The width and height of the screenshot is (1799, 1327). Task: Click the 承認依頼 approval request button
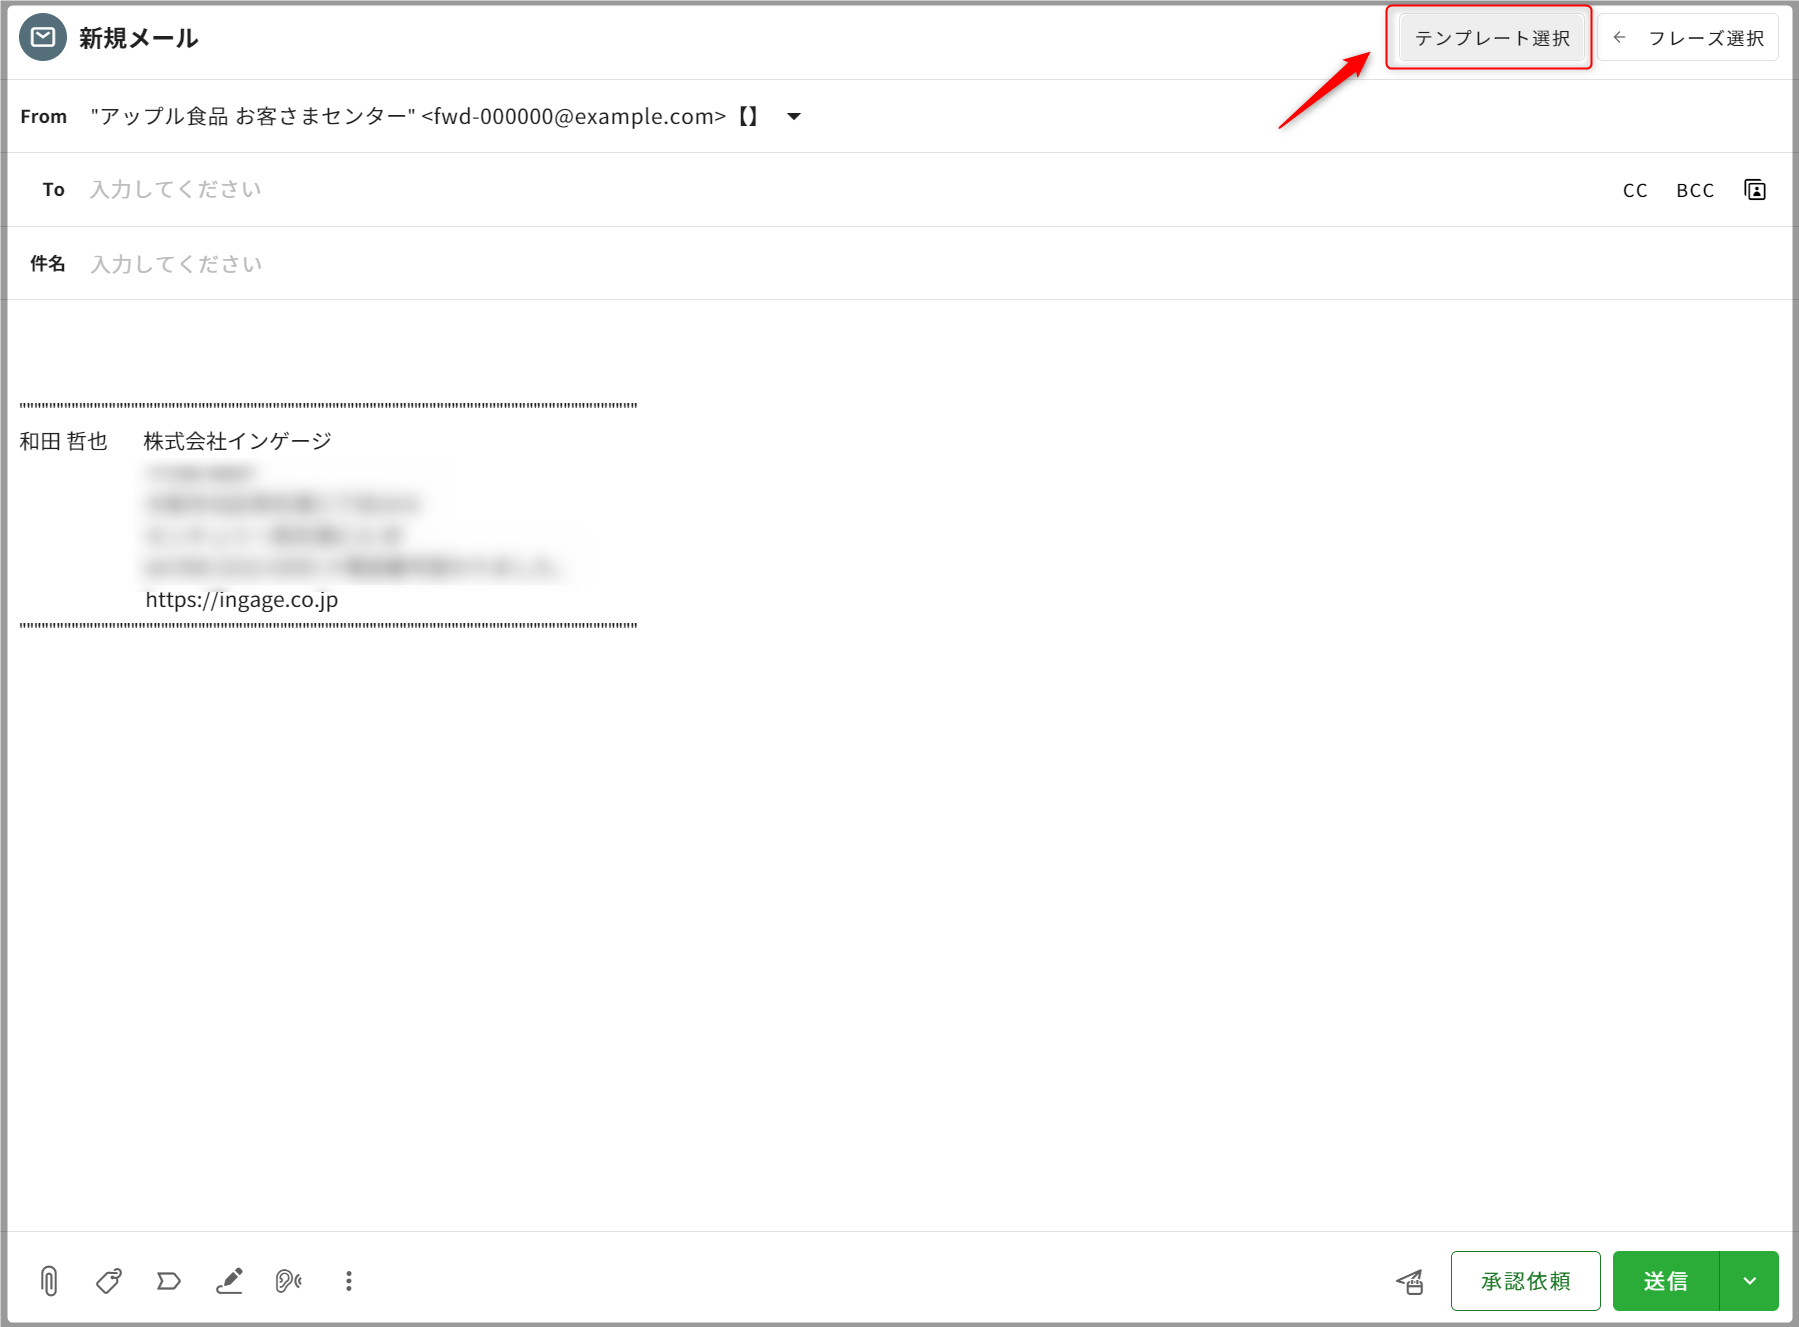[x=1525, y=1281]
